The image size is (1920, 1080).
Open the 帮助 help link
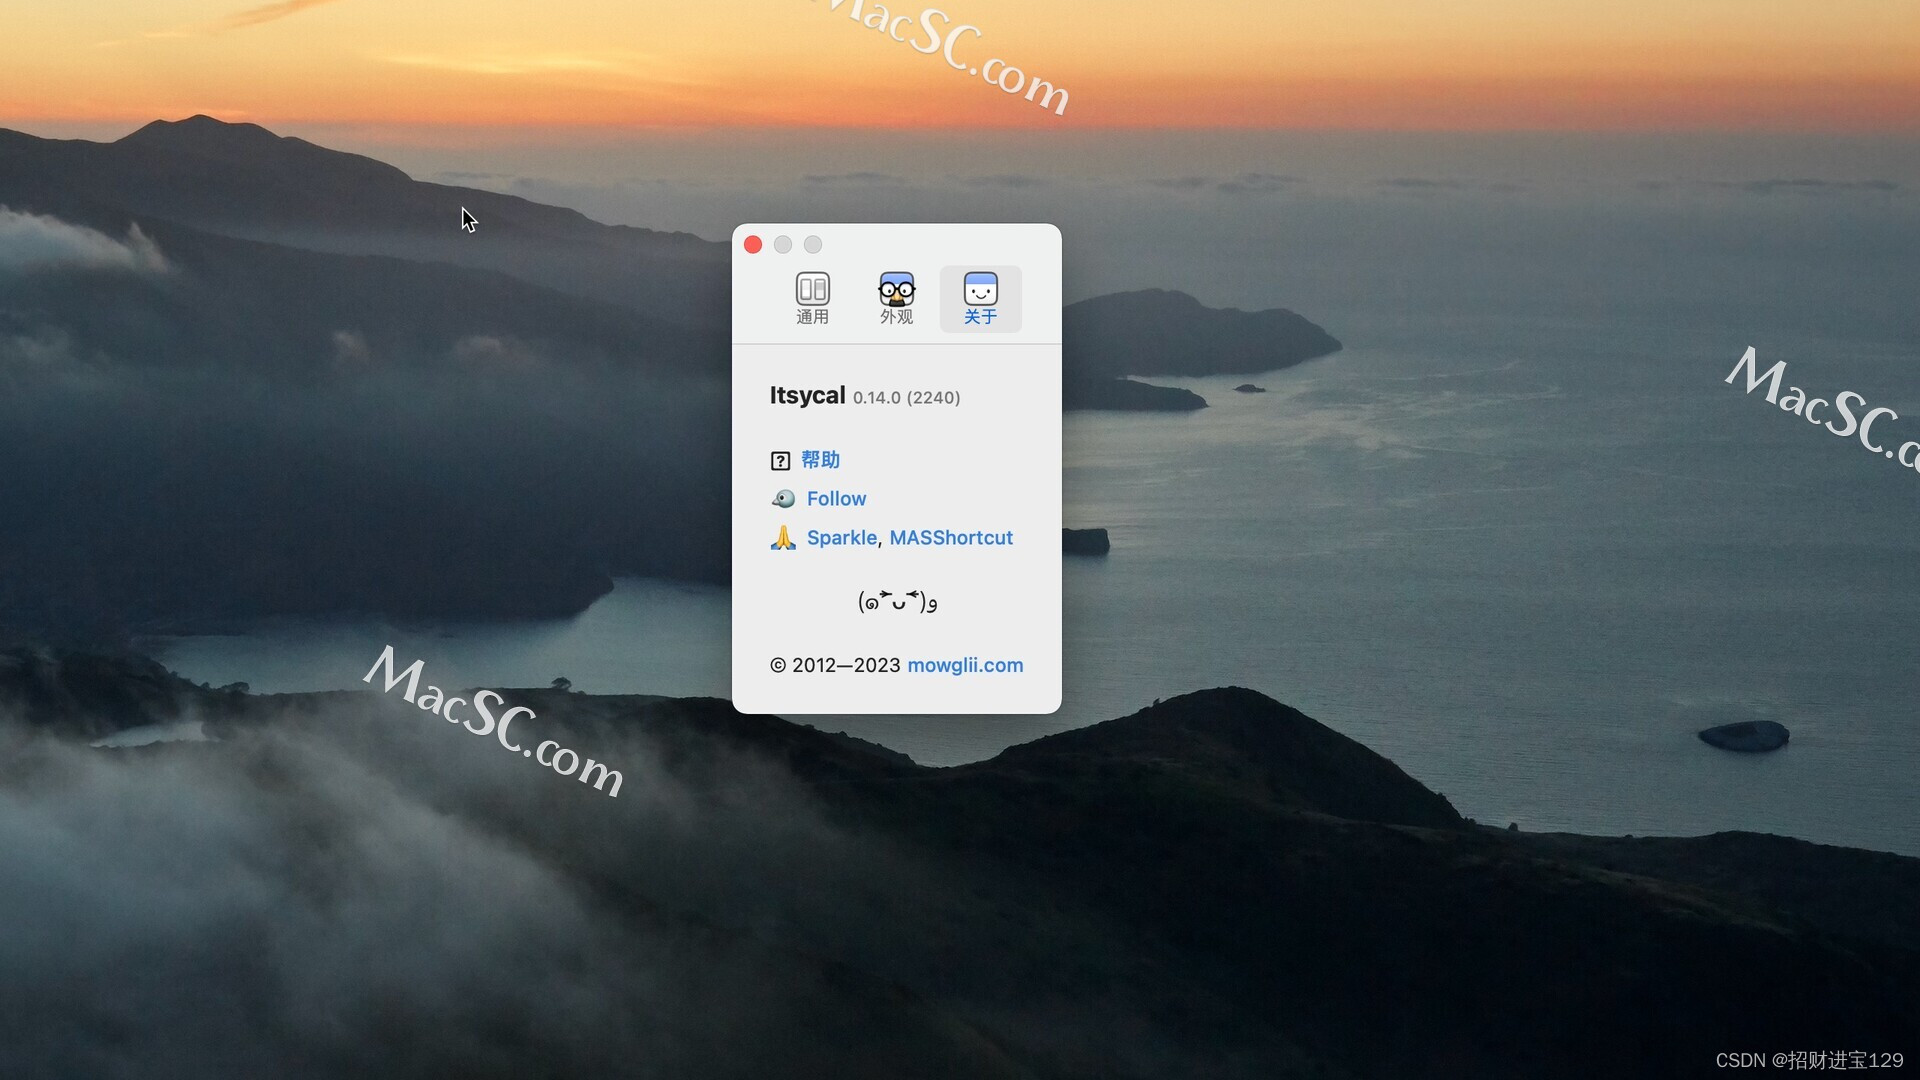(x=820, y=460)
